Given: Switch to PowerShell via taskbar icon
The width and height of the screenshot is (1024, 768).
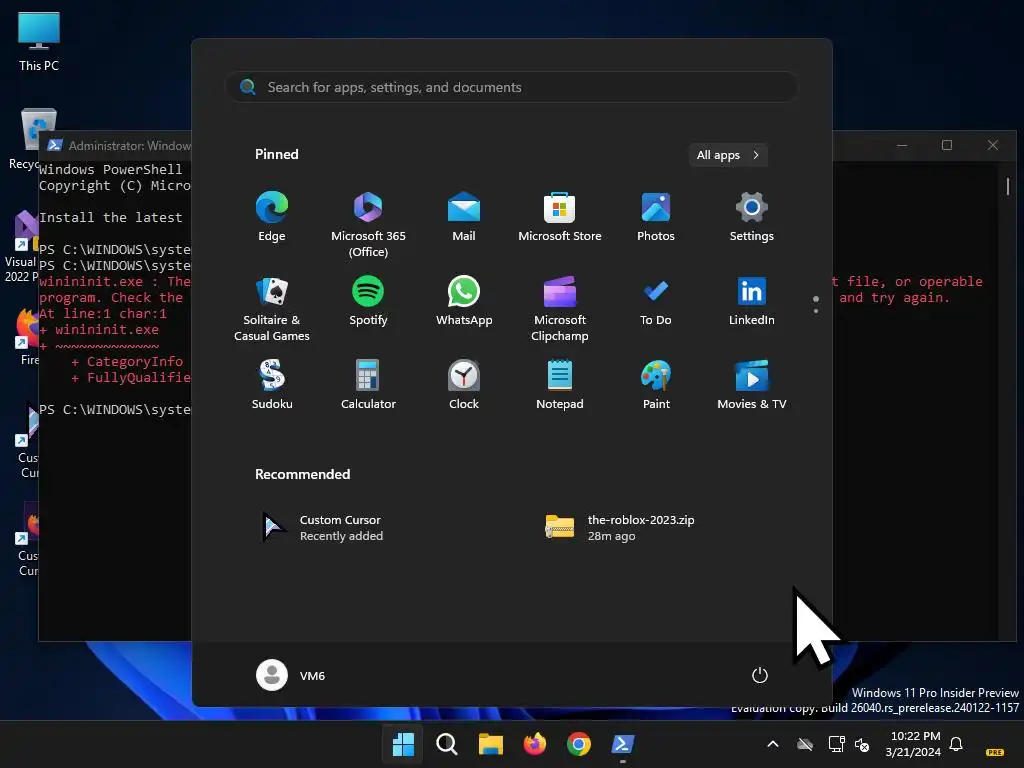Looking at the screenshot, I should (622, 744).
